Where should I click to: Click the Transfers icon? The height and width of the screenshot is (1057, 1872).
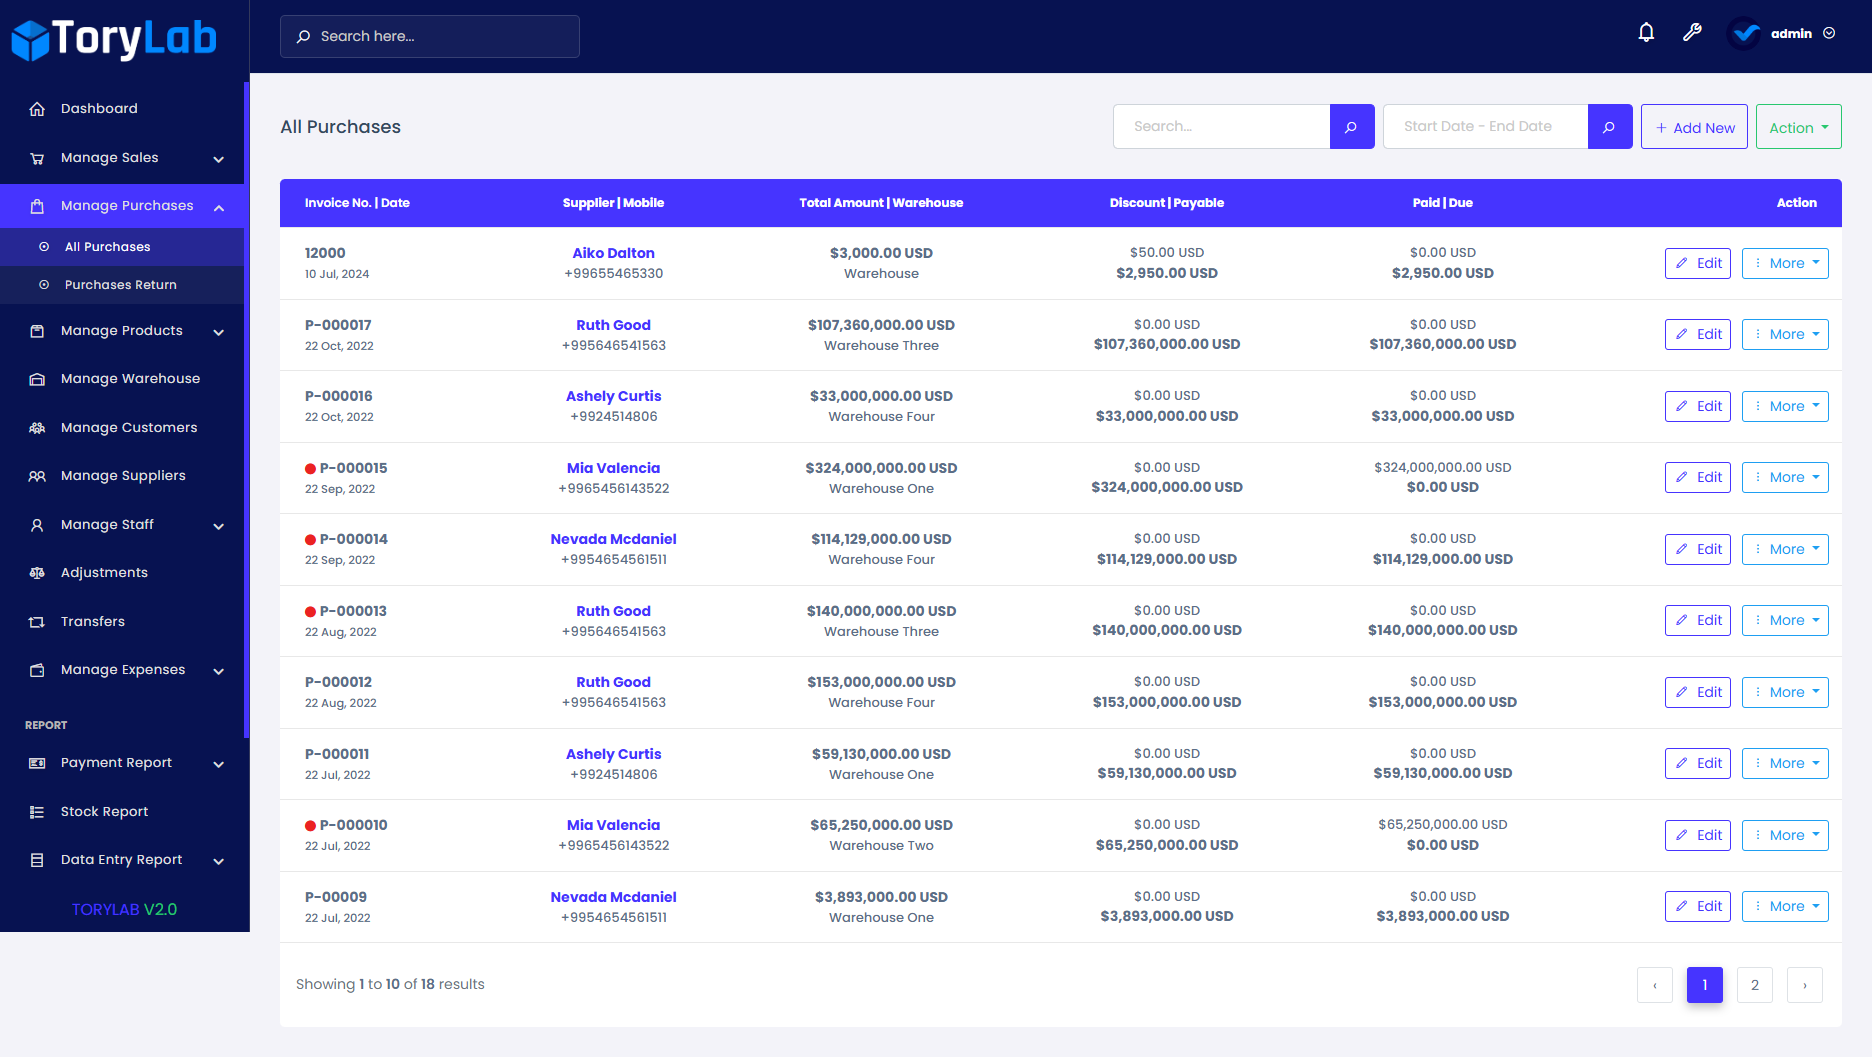coord(37,621)
